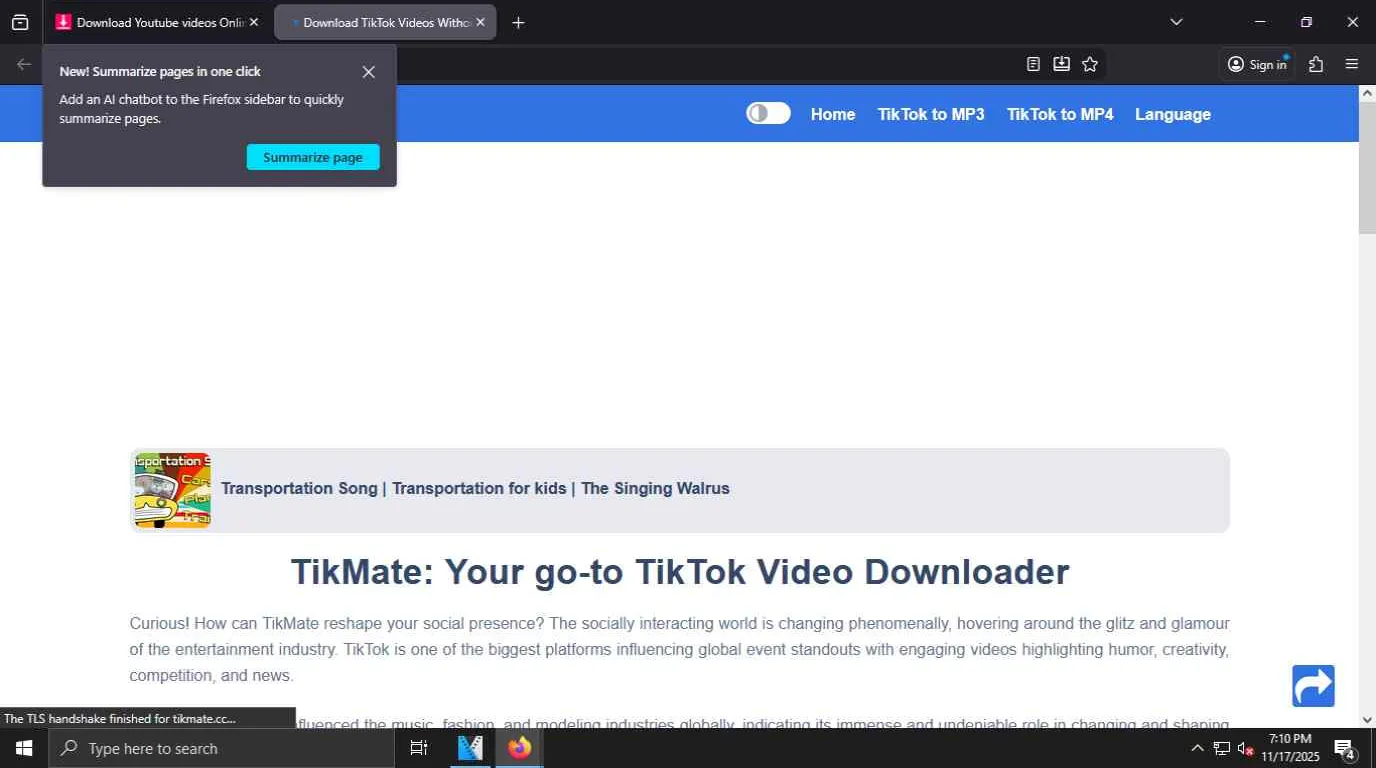Expand the list all tabs chevron
Image resolution: width=1376 pixels, height=768 pixels.
pos(1176,22)
